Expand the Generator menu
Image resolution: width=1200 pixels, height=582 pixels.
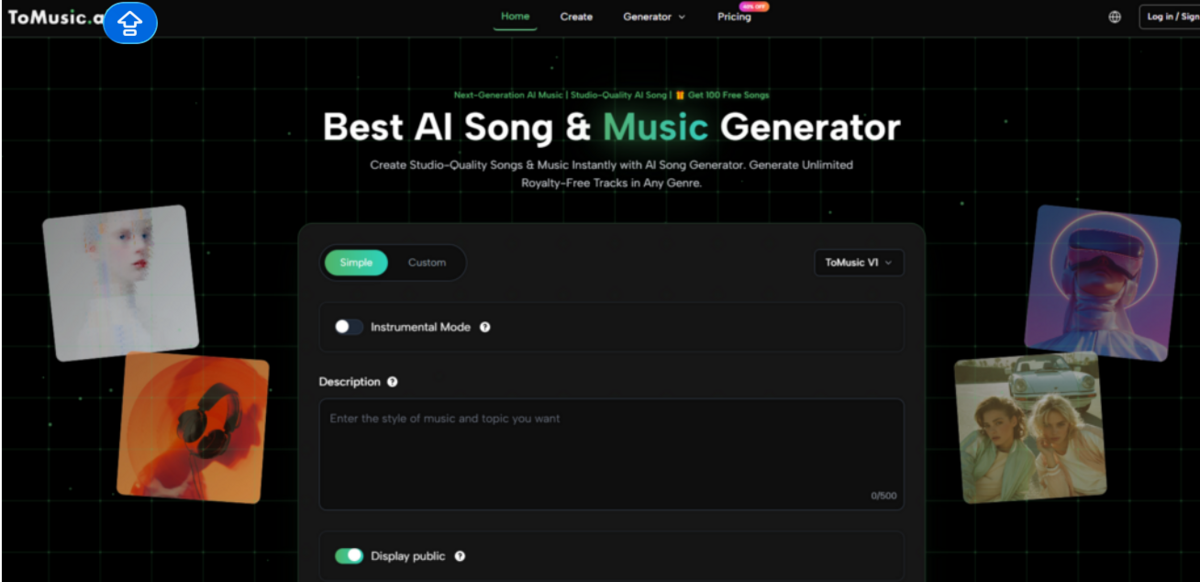[x=654, y=17]
